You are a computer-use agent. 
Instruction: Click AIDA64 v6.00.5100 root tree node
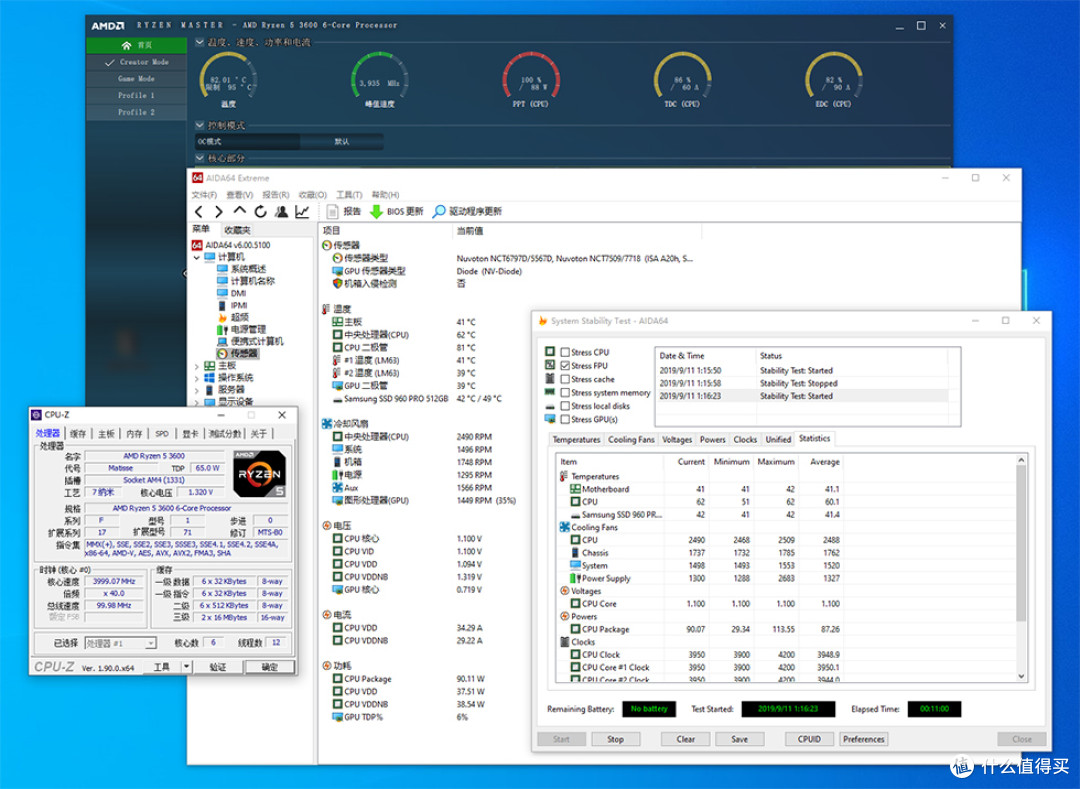[x=231, y=244]
